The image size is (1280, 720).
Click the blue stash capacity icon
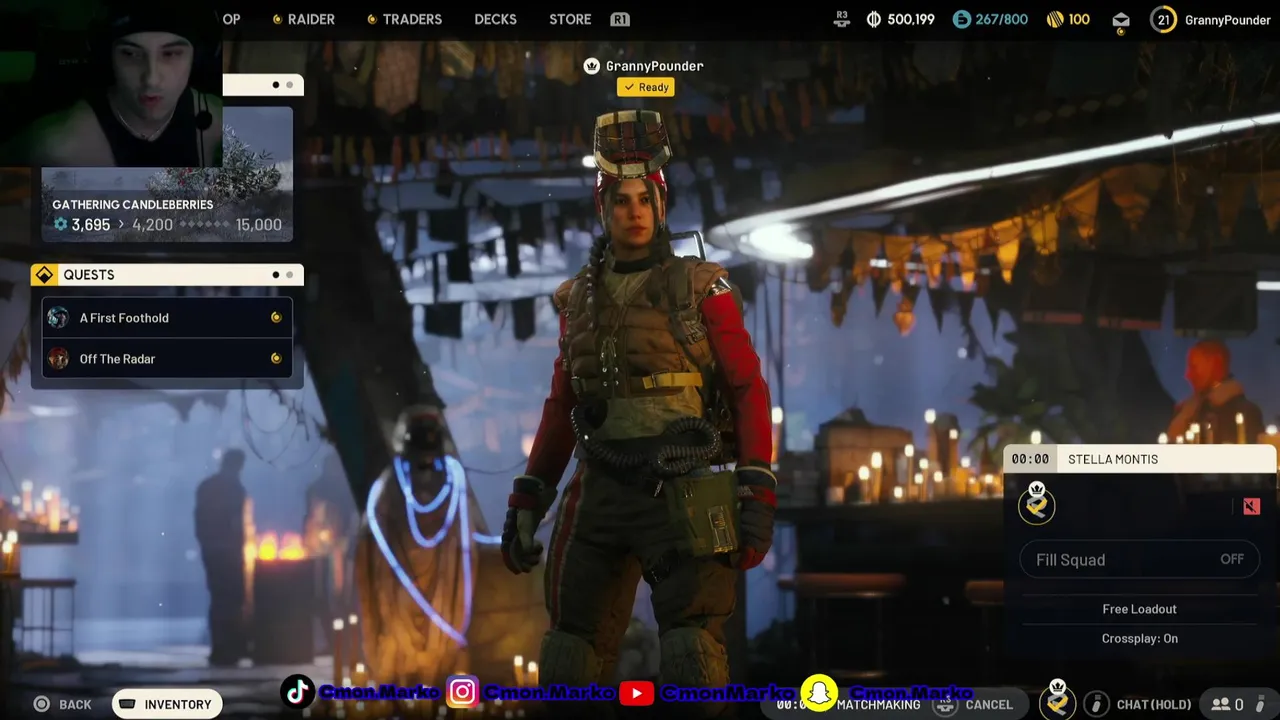(961, 19)
